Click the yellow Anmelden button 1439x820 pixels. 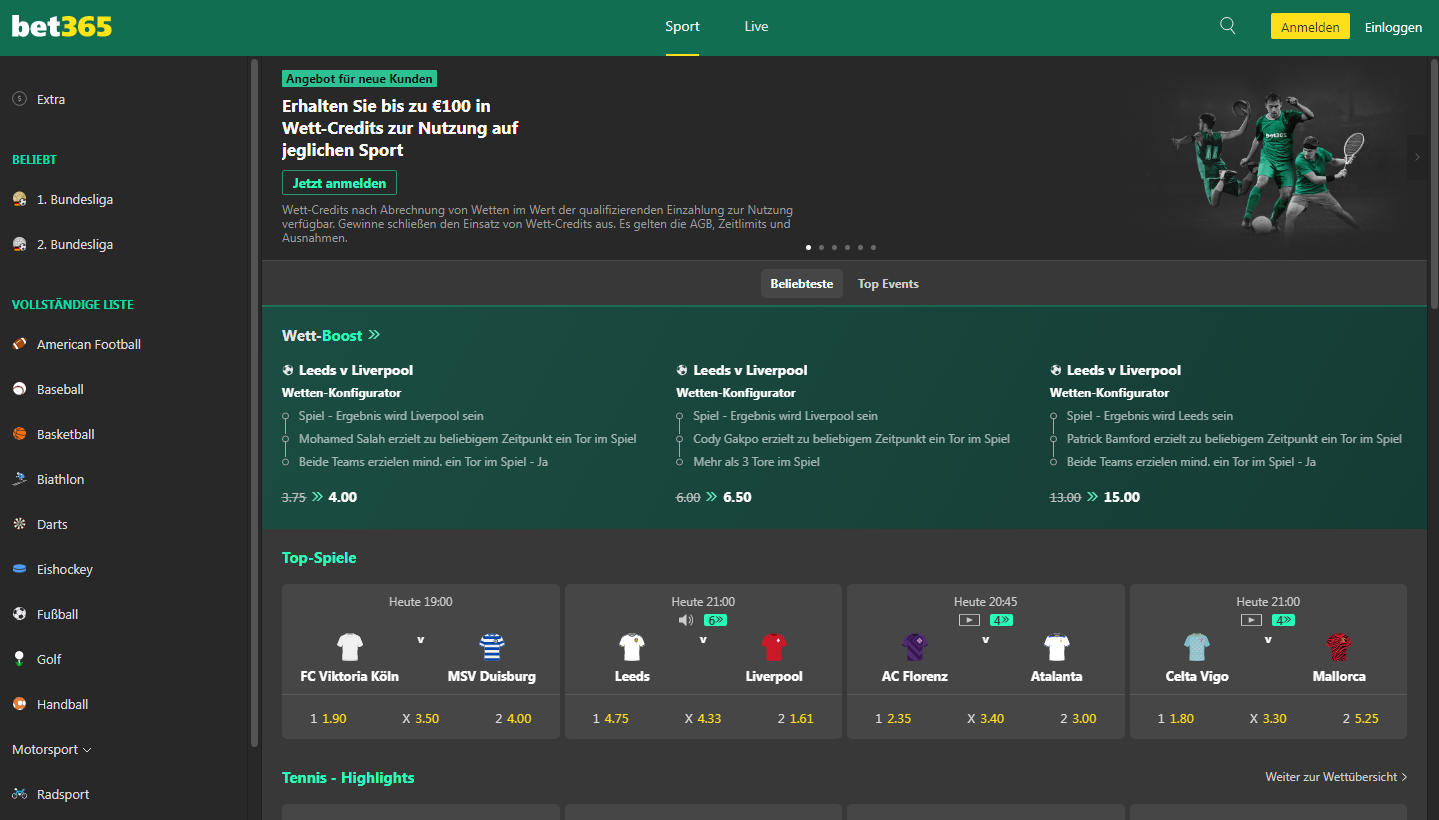coord(1310,27)
